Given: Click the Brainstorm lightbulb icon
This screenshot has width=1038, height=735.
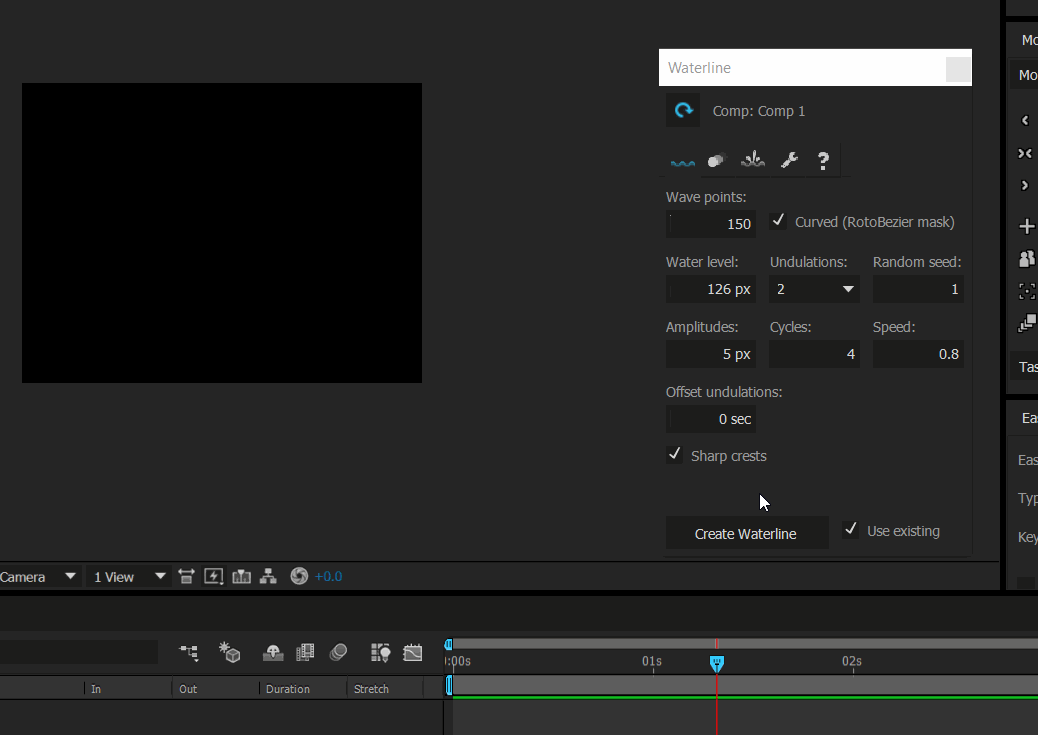Looking at the screenshot, I should (x=381, y=653).
